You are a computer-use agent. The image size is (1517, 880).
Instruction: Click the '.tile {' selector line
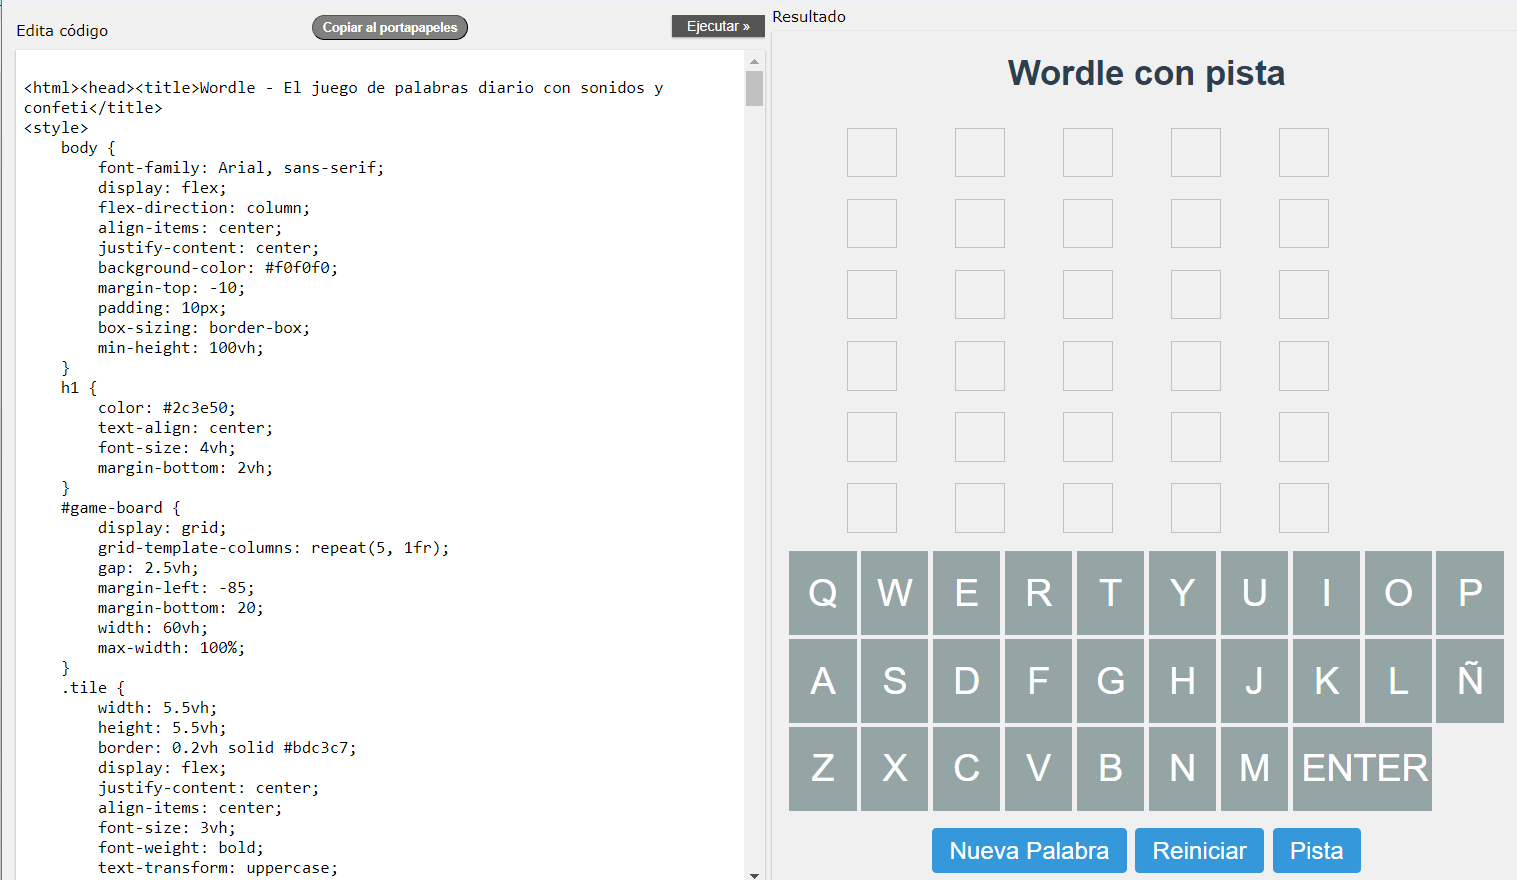coord(93,688)
